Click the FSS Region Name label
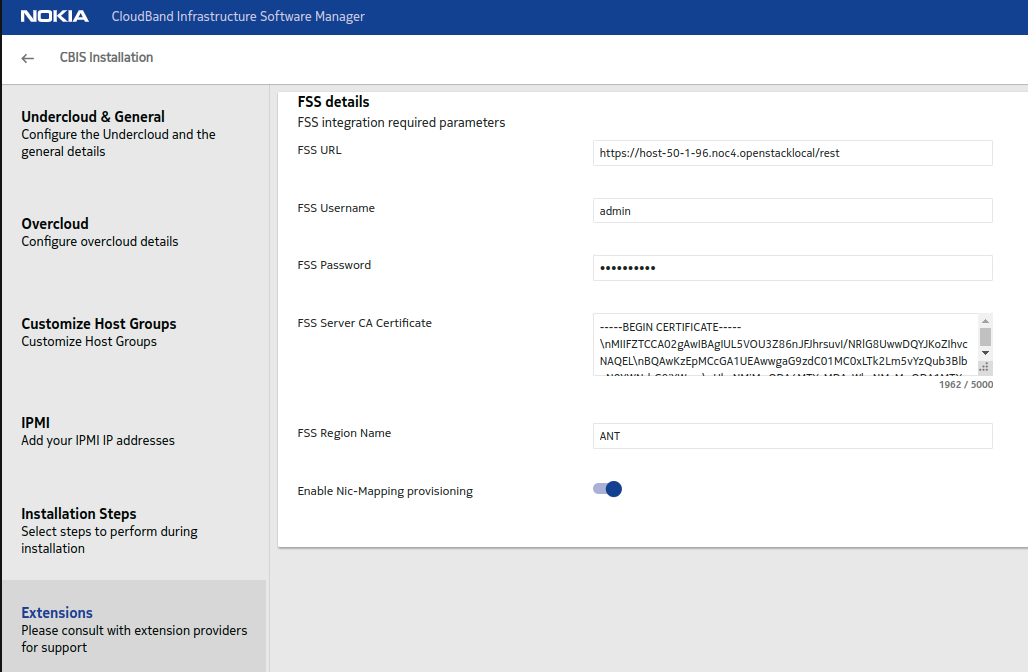Image resolution: width=1028 pixels, height=672 pixels. coord(344,433)
